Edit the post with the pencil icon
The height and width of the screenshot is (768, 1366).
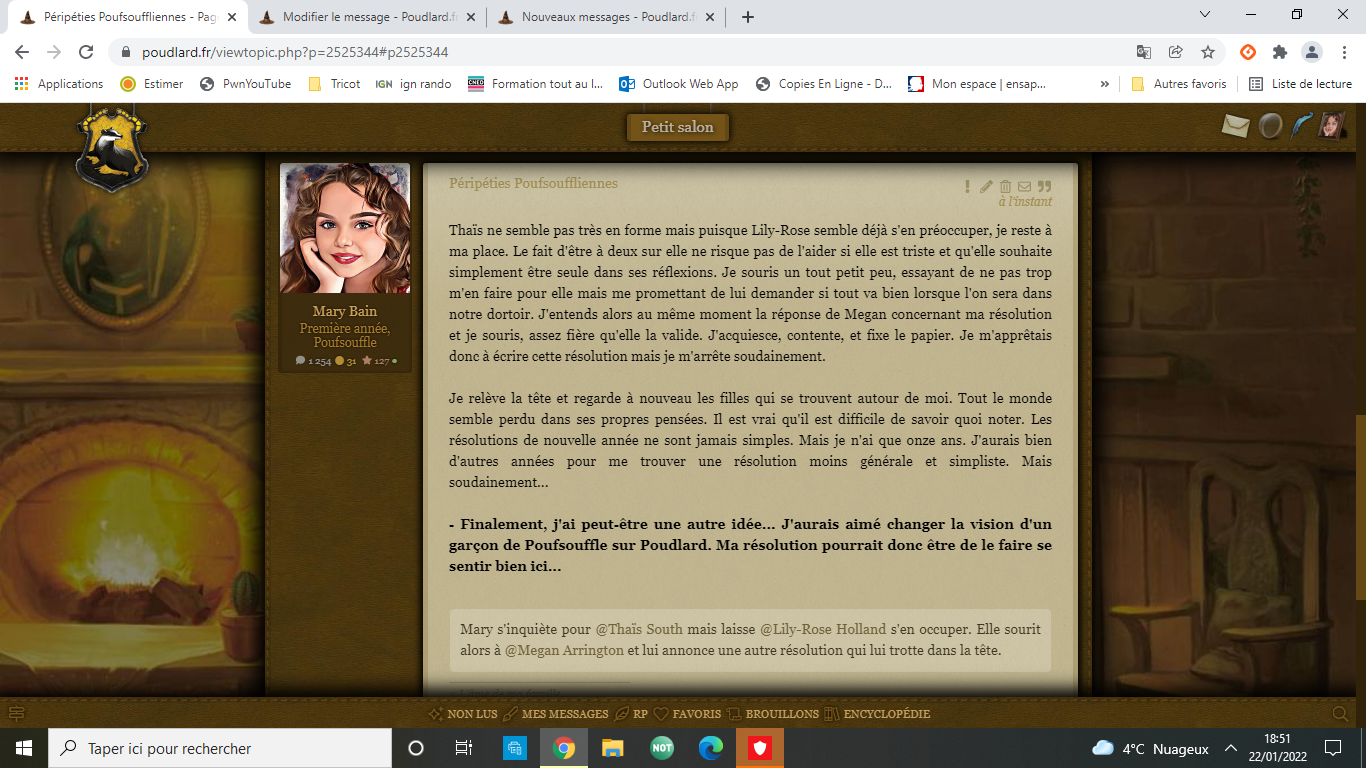click(x=986, y=186)
